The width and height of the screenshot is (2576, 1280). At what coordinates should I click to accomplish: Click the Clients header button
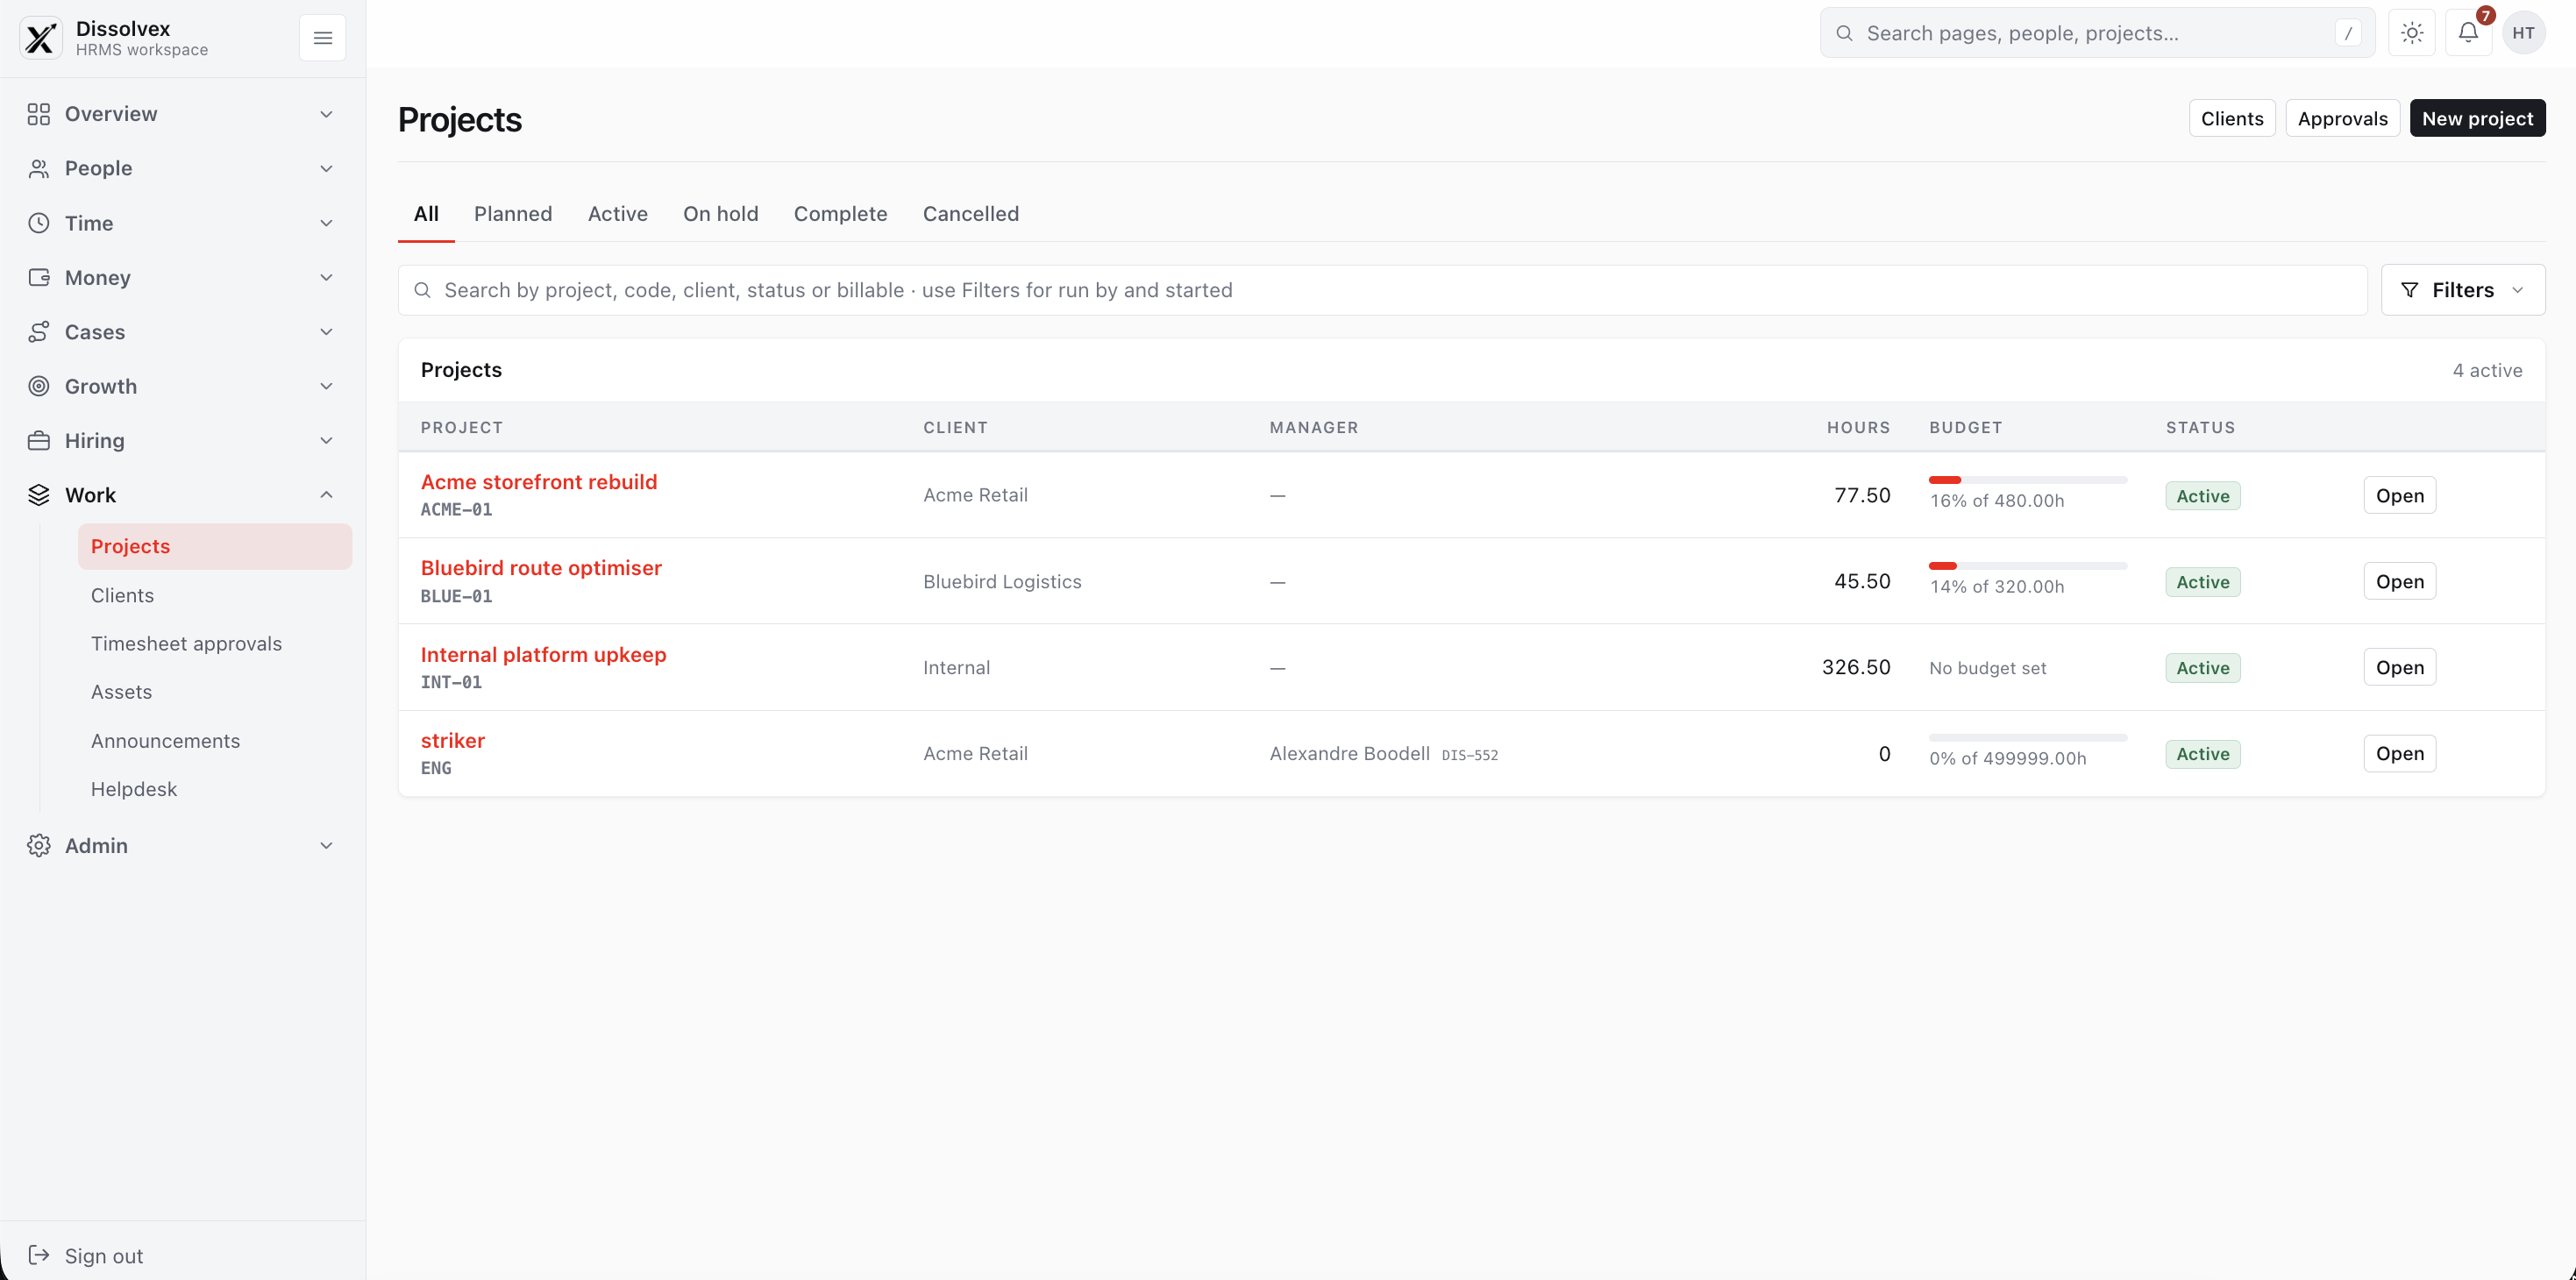(2232, 118)
